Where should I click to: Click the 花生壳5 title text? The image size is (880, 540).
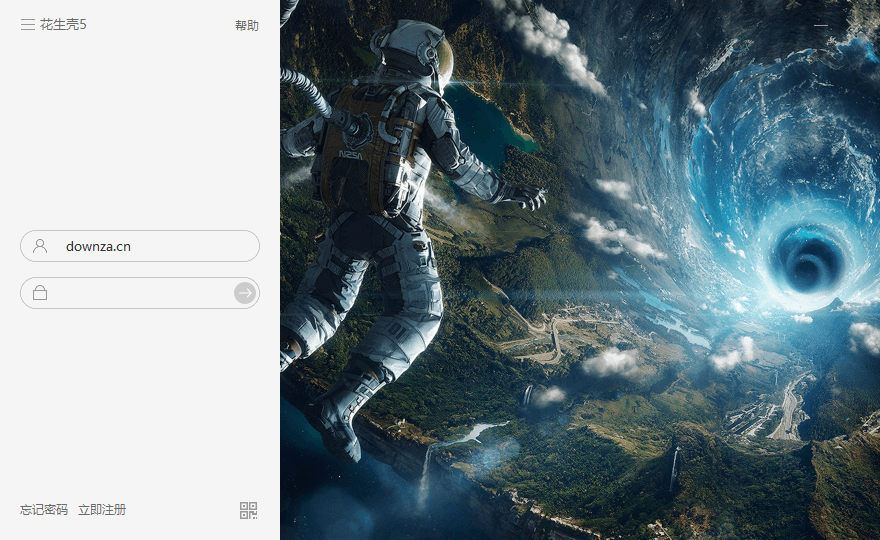tap(63, 24)
